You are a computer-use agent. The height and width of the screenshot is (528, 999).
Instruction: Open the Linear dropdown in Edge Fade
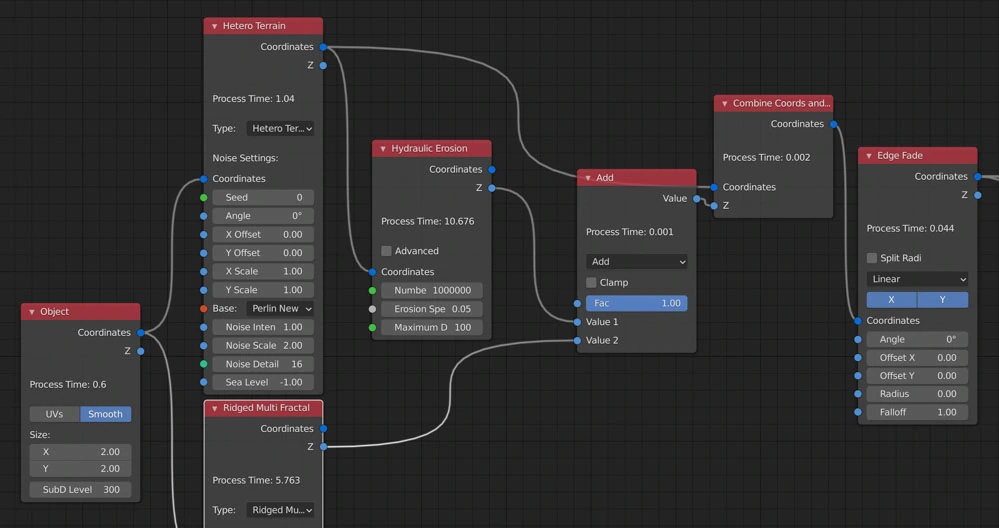(917, 279)
